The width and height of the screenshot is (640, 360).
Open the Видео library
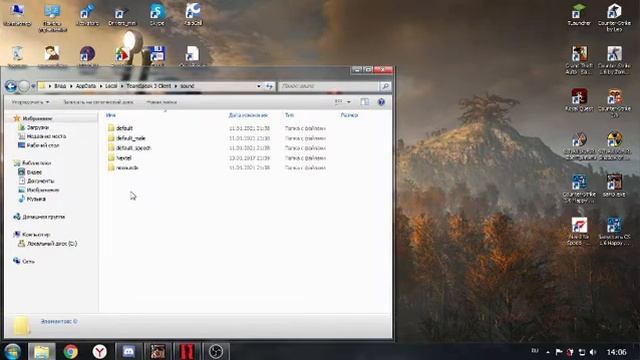[x=34, y=172]
